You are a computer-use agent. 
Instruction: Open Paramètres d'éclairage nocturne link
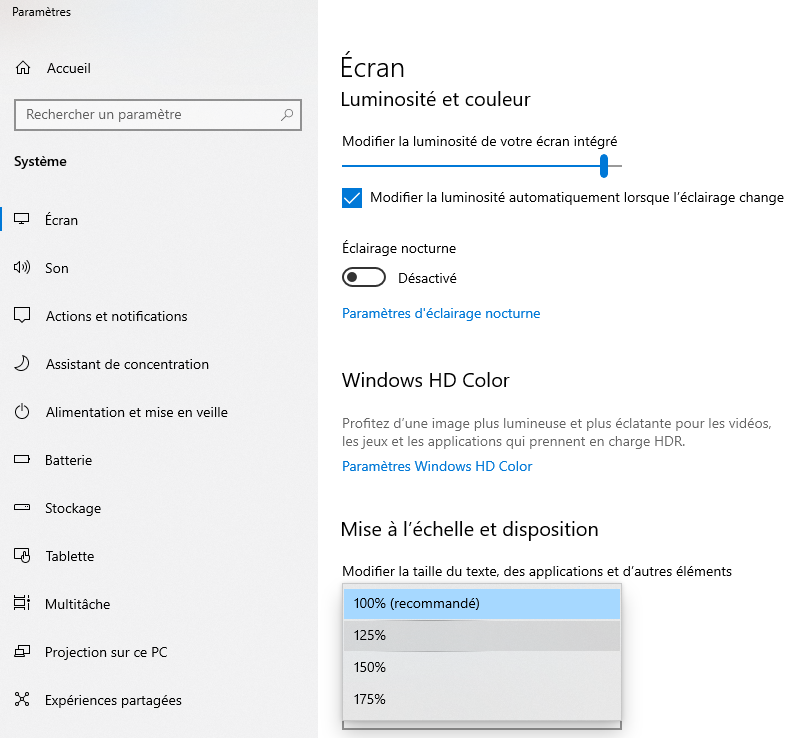coord(440,314)
